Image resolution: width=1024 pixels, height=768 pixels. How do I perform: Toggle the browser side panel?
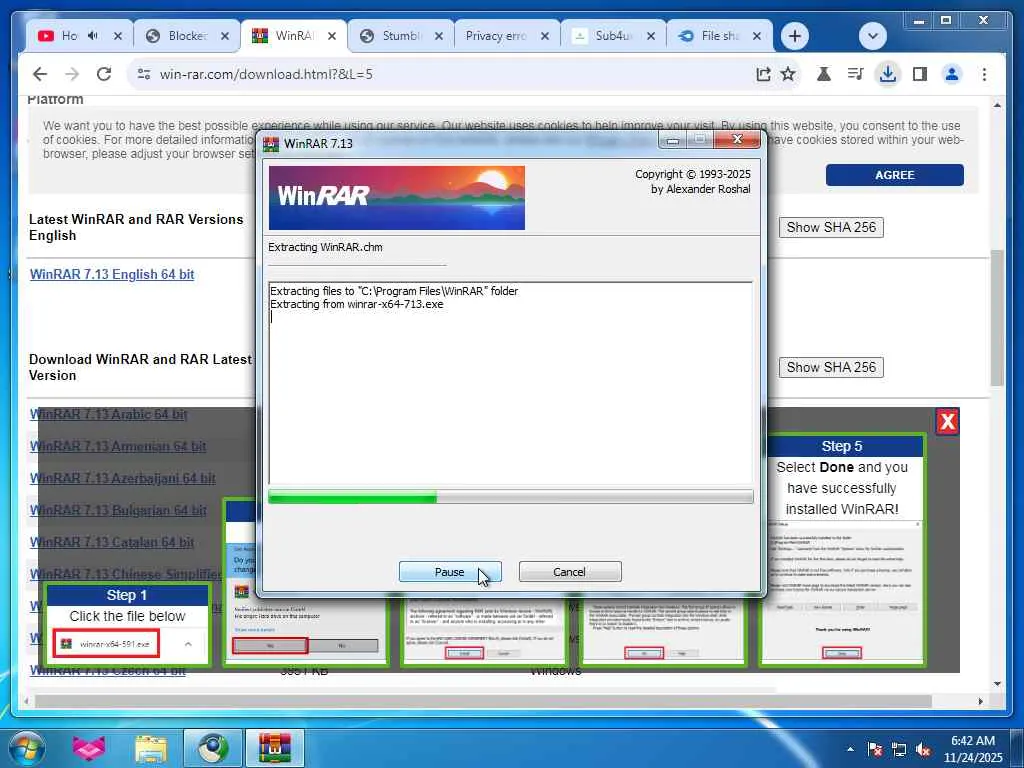point(920,74)
